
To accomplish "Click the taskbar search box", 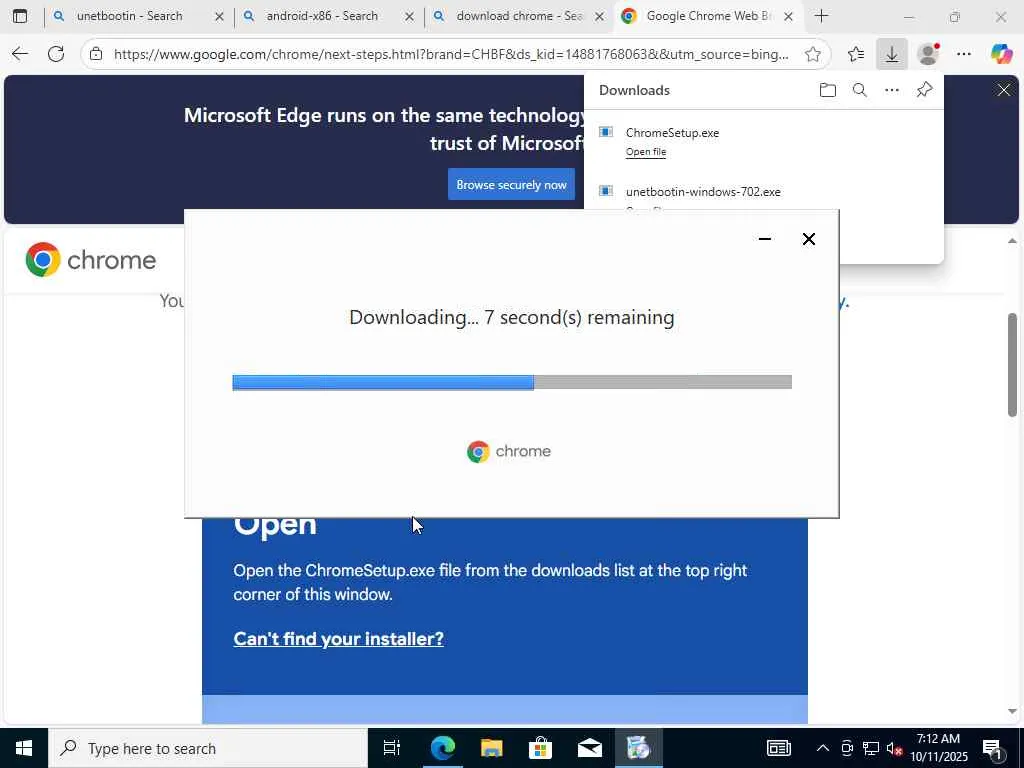I will pyautogui.click(x=208, y=748).
